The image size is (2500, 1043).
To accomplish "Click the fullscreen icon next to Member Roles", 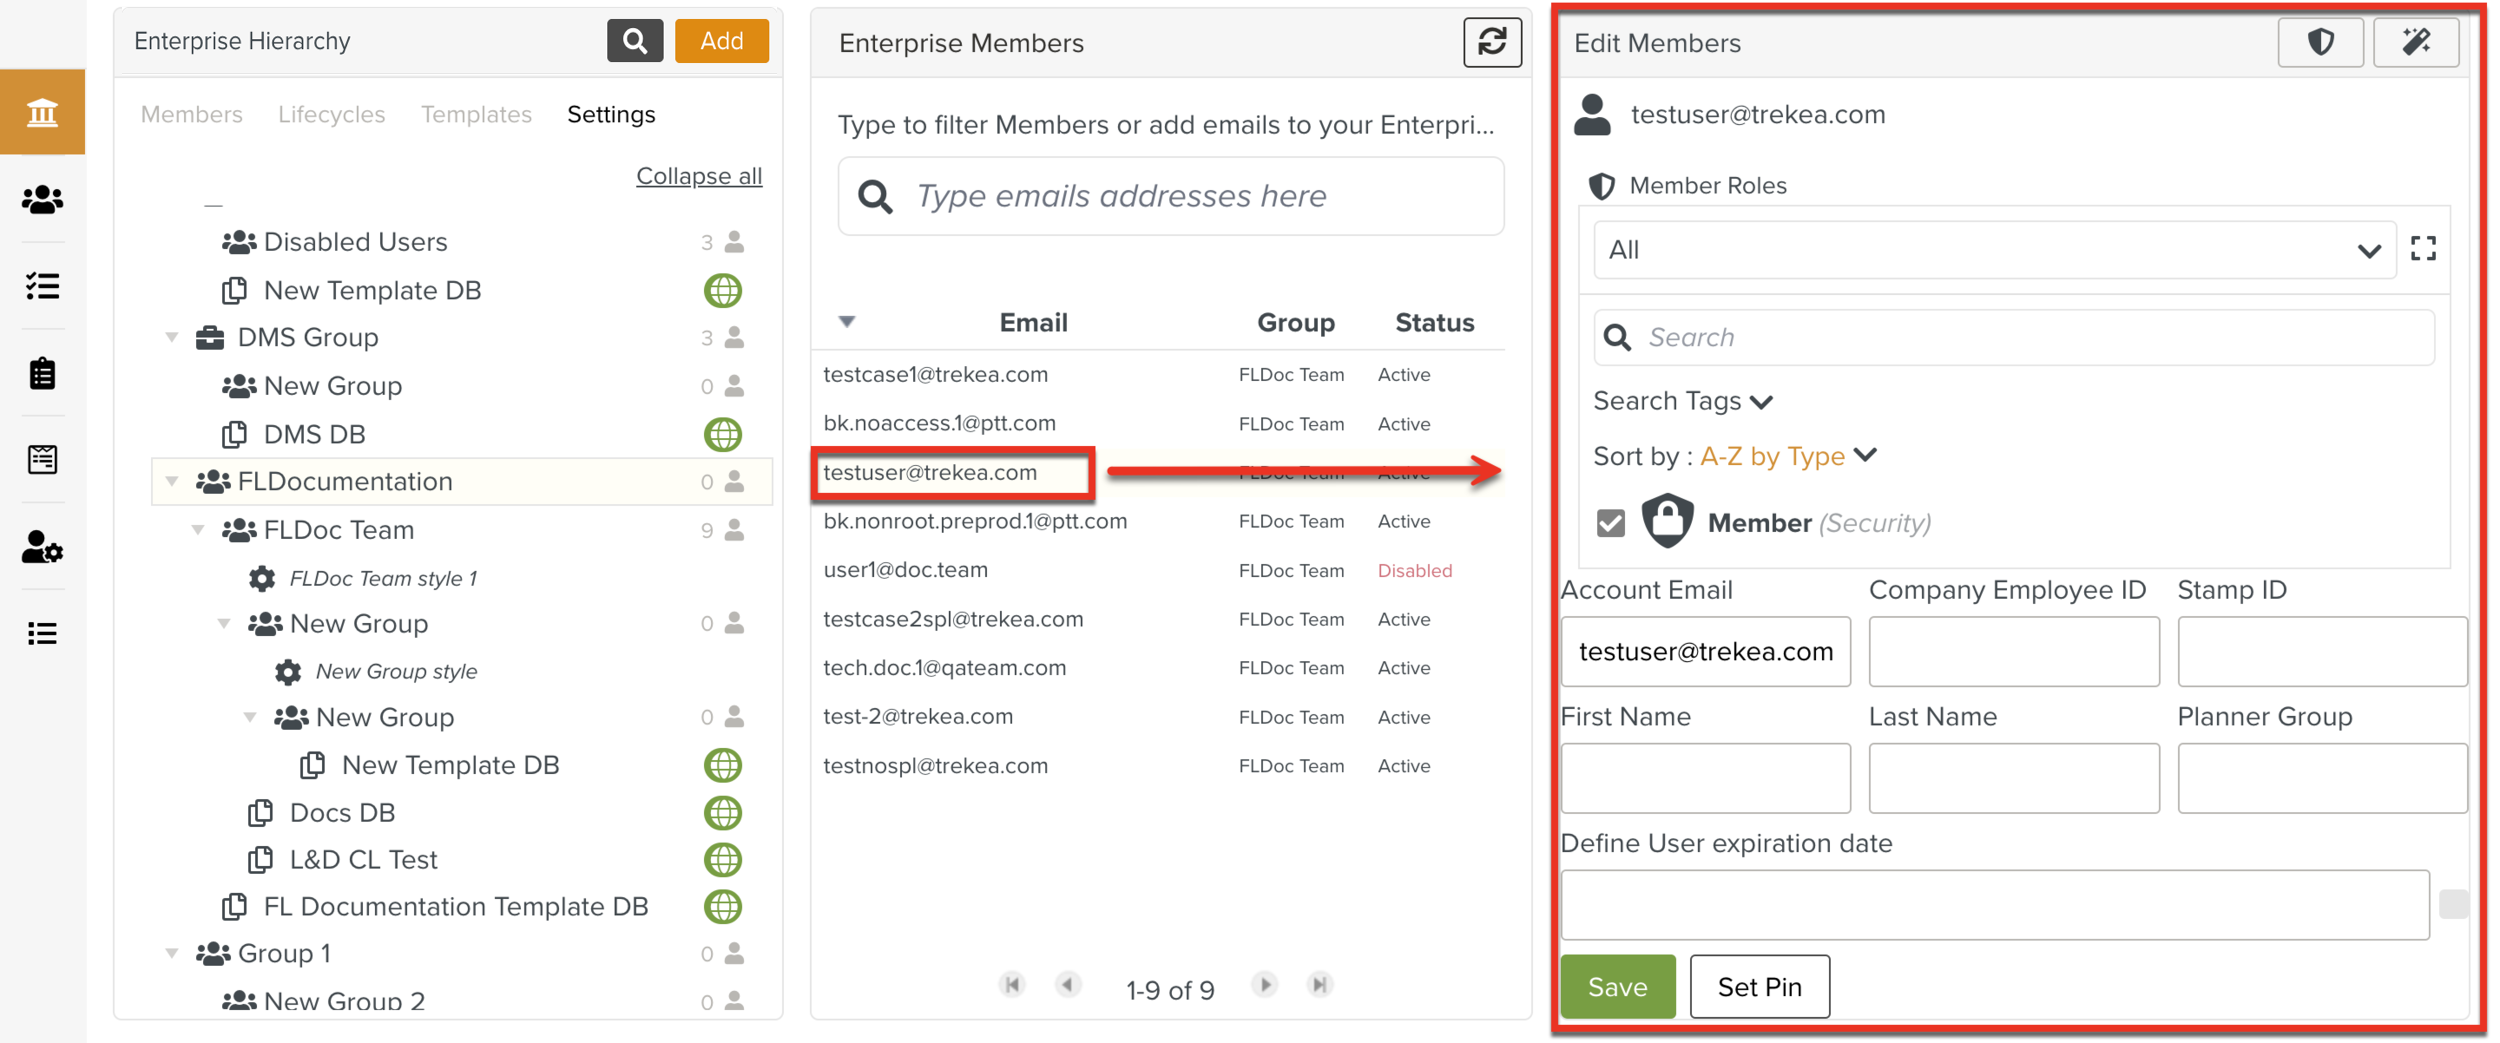I will (2424, 248).
